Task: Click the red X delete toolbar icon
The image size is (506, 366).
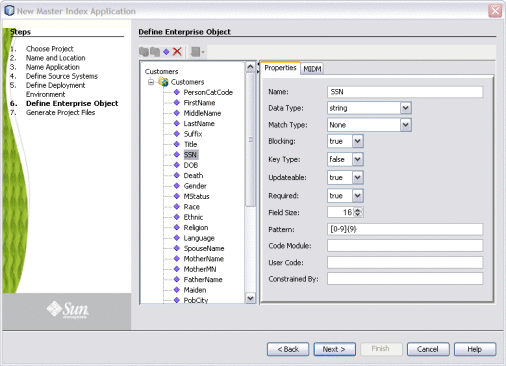Action: point(177,52)
